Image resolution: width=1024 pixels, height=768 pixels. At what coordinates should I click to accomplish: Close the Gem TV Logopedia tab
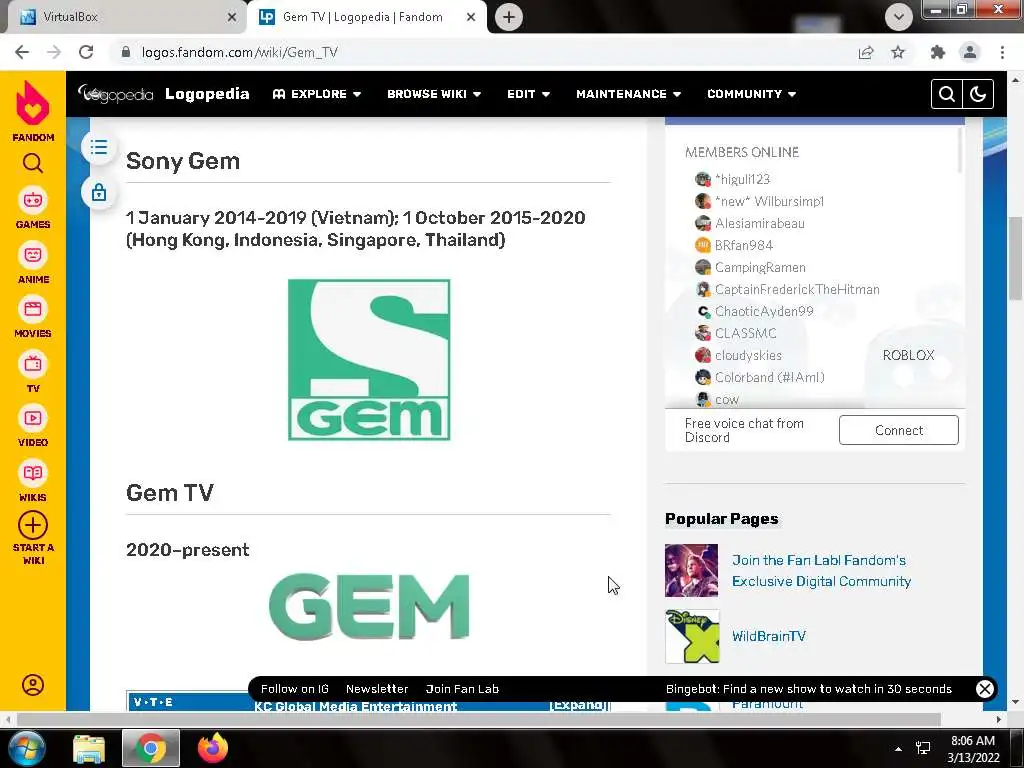click(x=471, y=17)
